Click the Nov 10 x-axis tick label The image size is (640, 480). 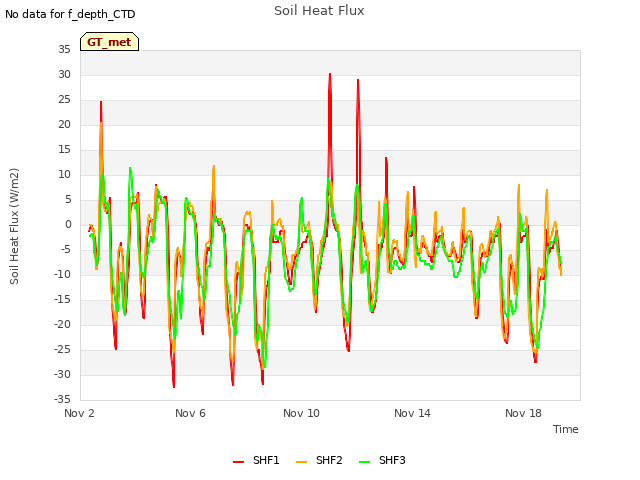[301, 413]
